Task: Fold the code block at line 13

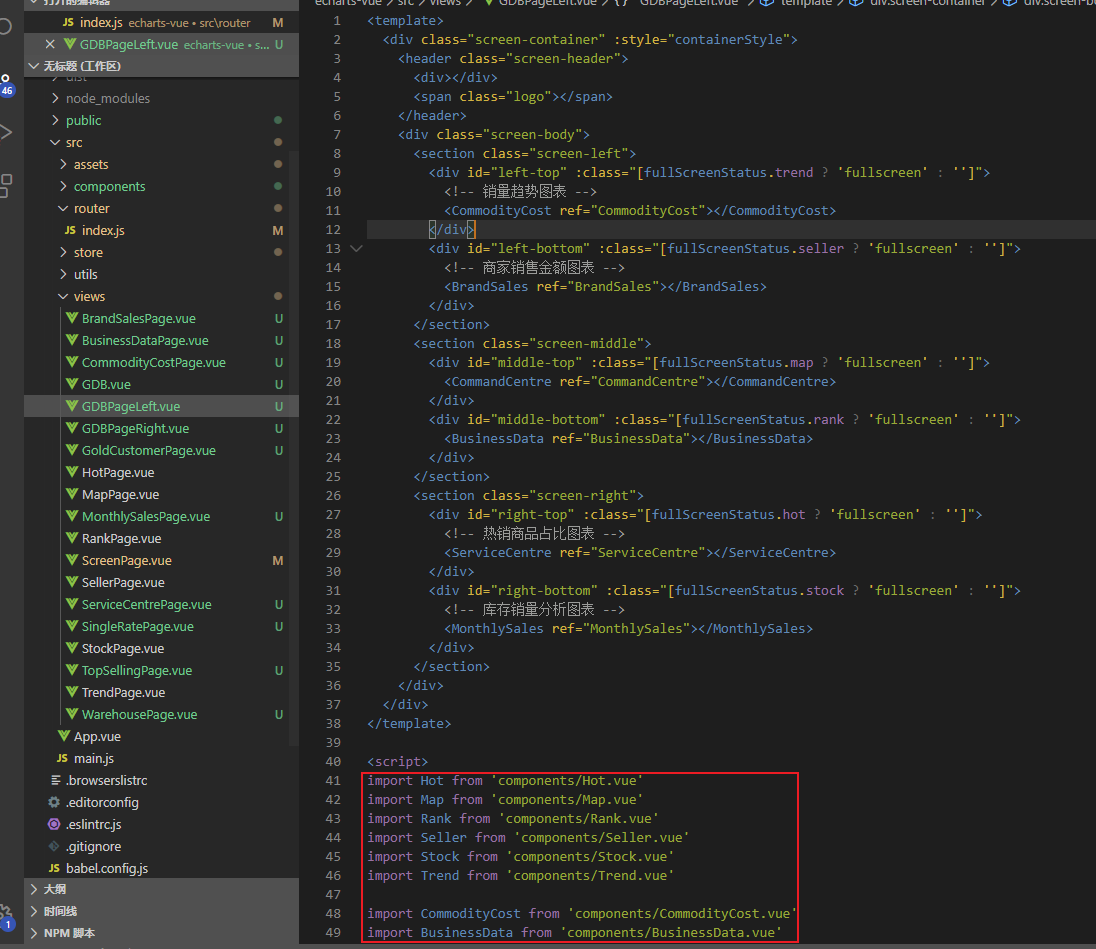Action: tap(356, 249)
